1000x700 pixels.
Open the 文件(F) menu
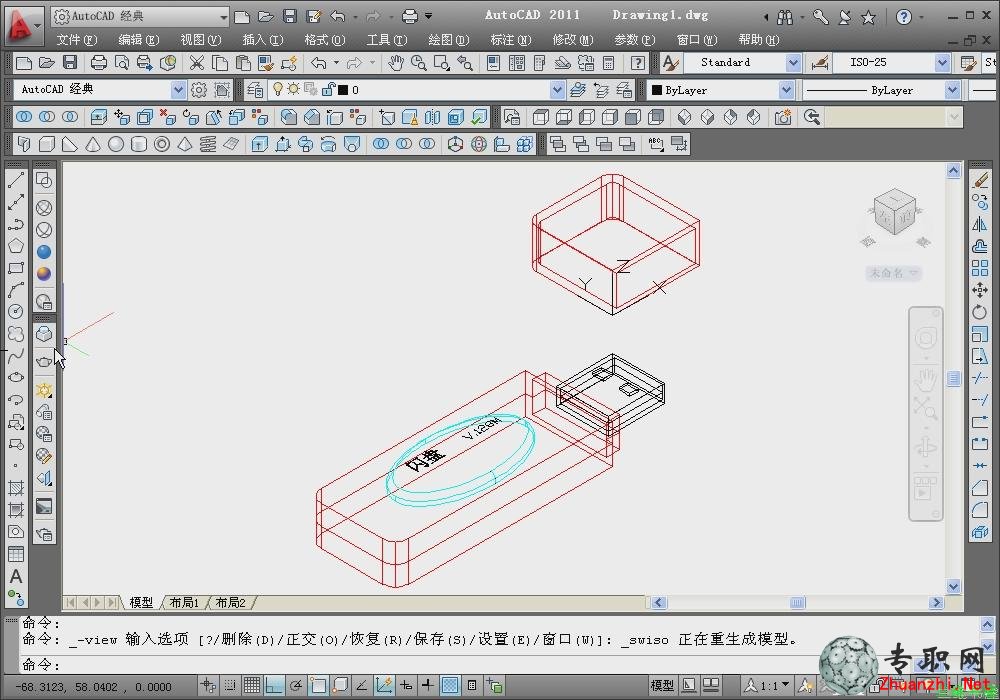point(77,40)
